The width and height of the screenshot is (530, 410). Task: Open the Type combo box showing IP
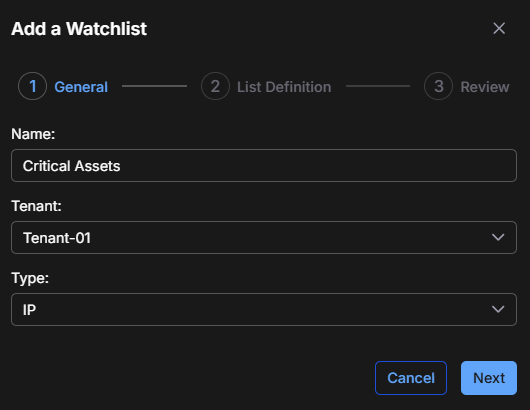264,310
